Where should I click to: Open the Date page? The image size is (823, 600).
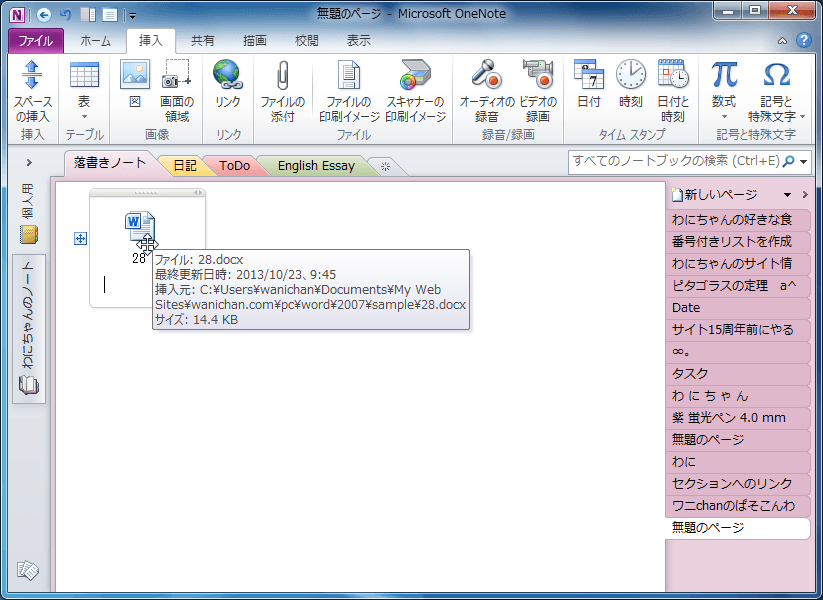(x=738, y=308)
